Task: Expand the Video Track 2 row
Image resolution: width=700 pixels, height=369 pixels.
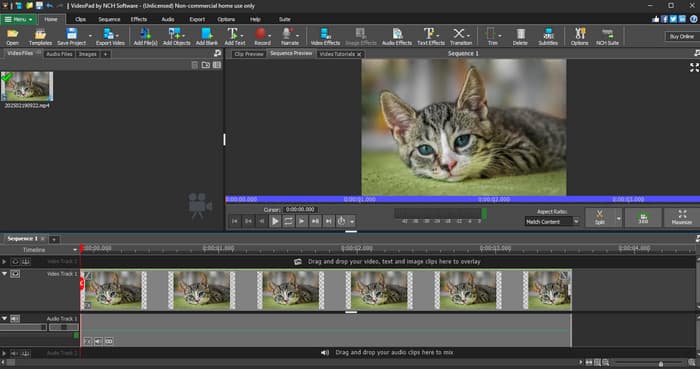Action: tap(4, 261)
